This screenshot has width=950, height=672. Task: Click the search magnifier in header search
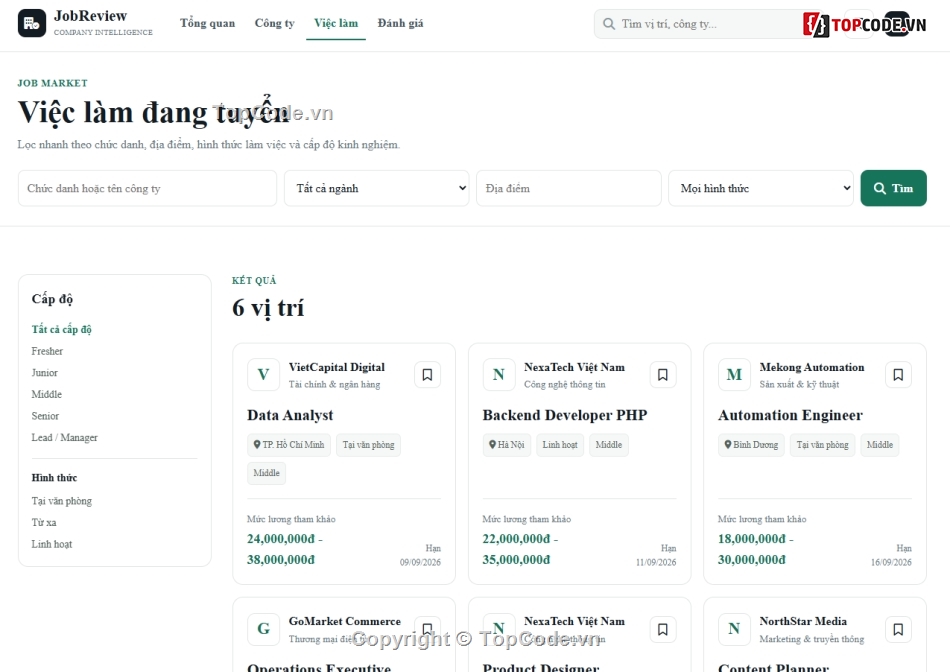pyautogui.click(x=609, y=24)
